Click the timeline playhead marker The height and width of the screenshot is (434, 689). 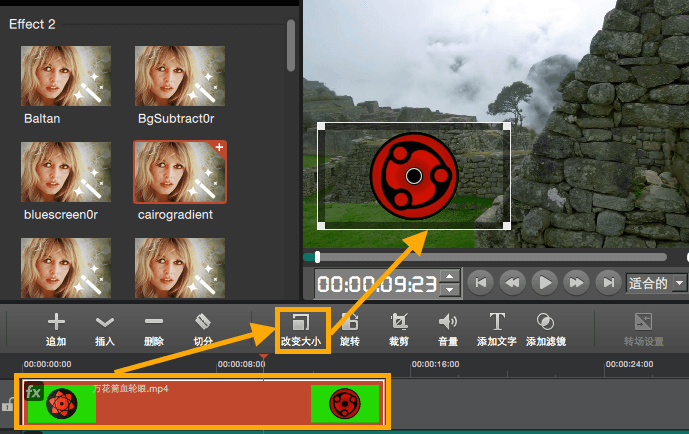264,357
